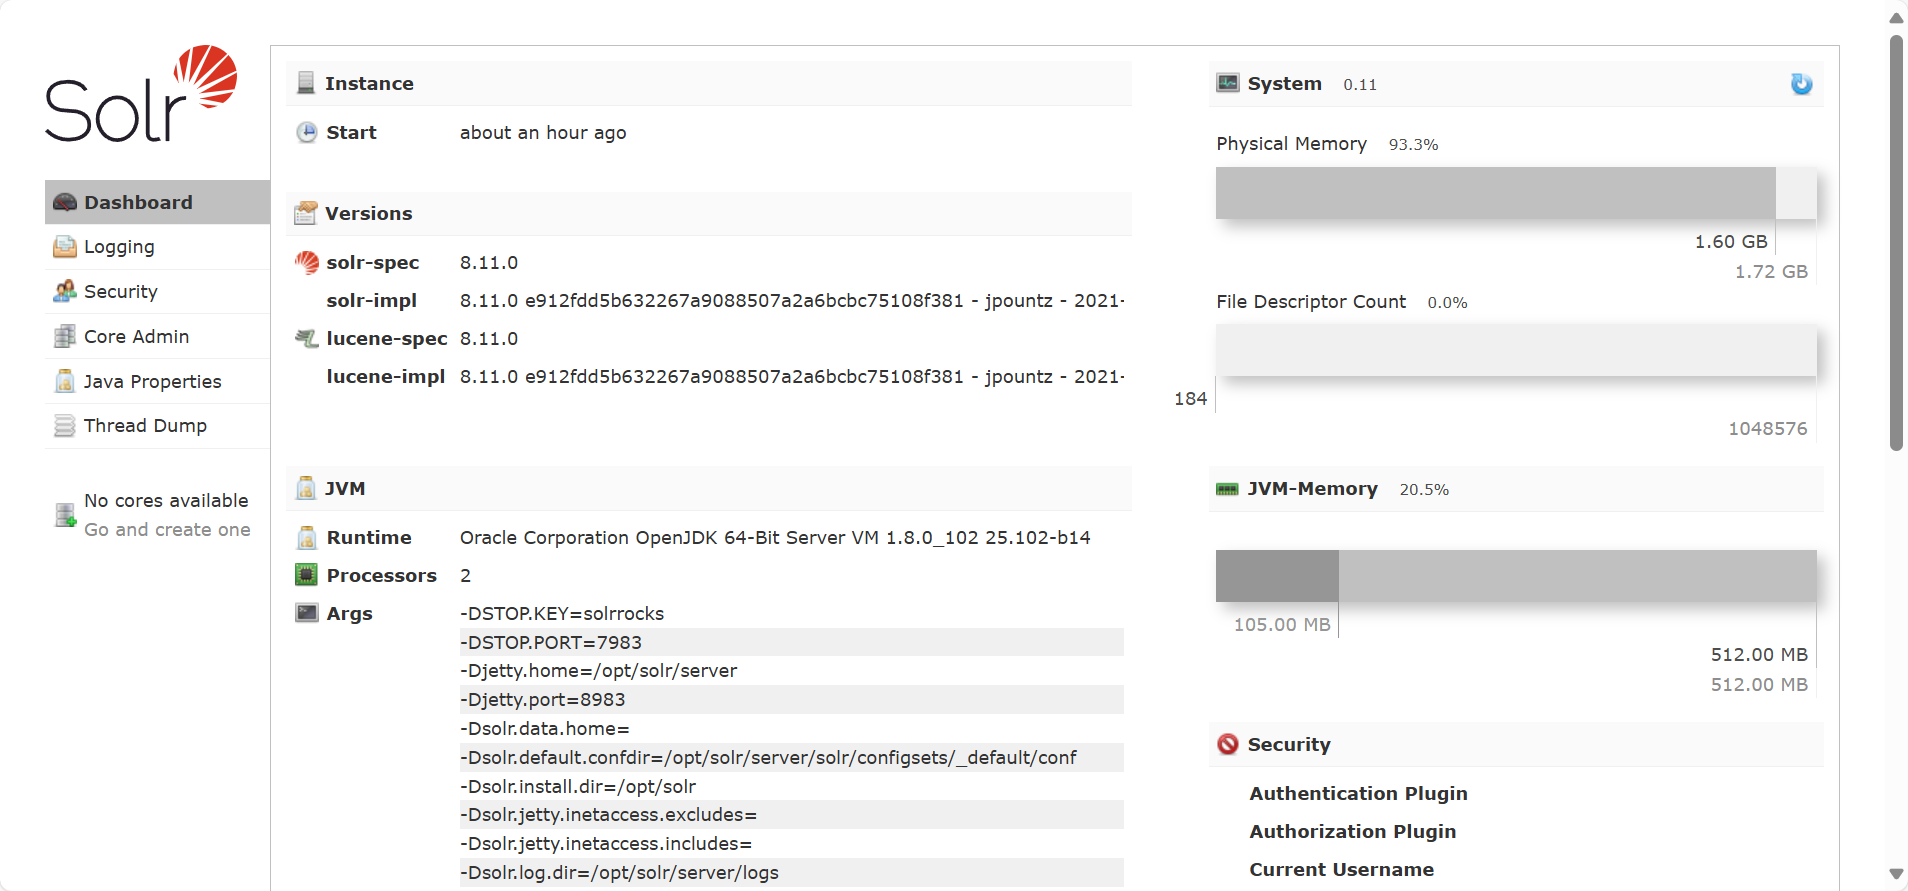Select the solr-impl version string
Viewport: 1908px width, 891px height.
point(792,301)
